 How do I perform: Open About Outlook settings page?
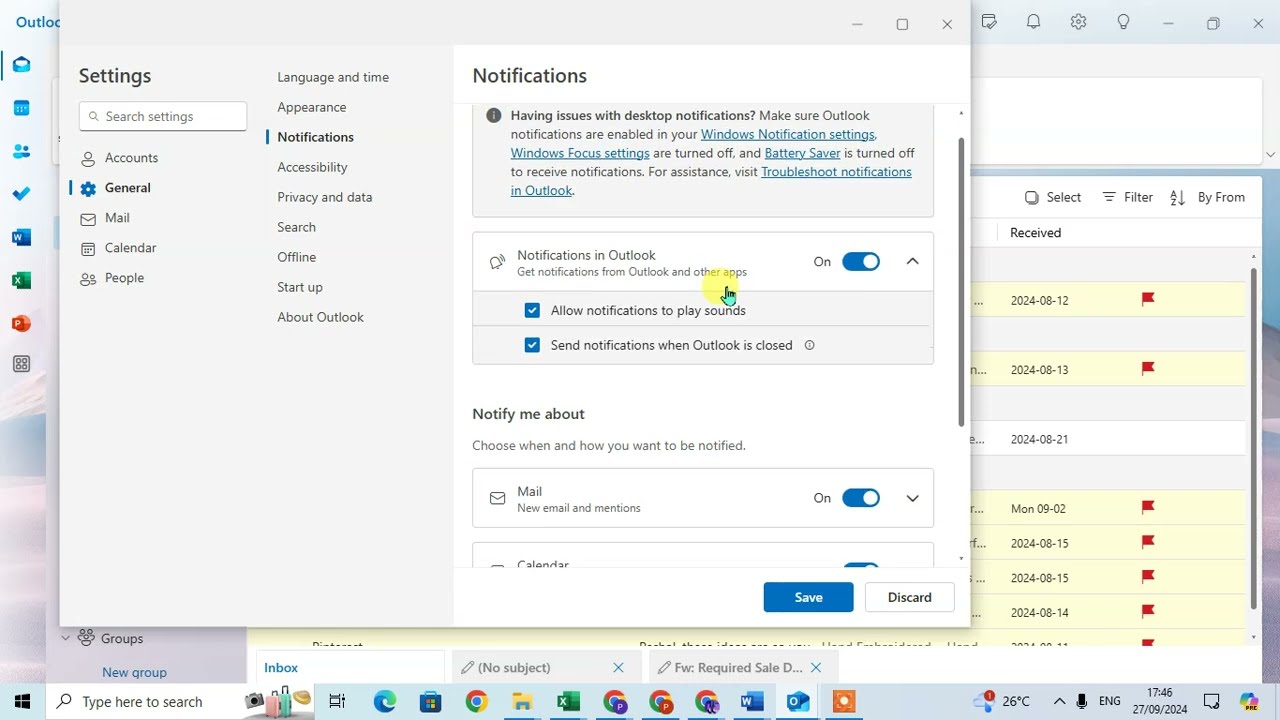point(320,317)
